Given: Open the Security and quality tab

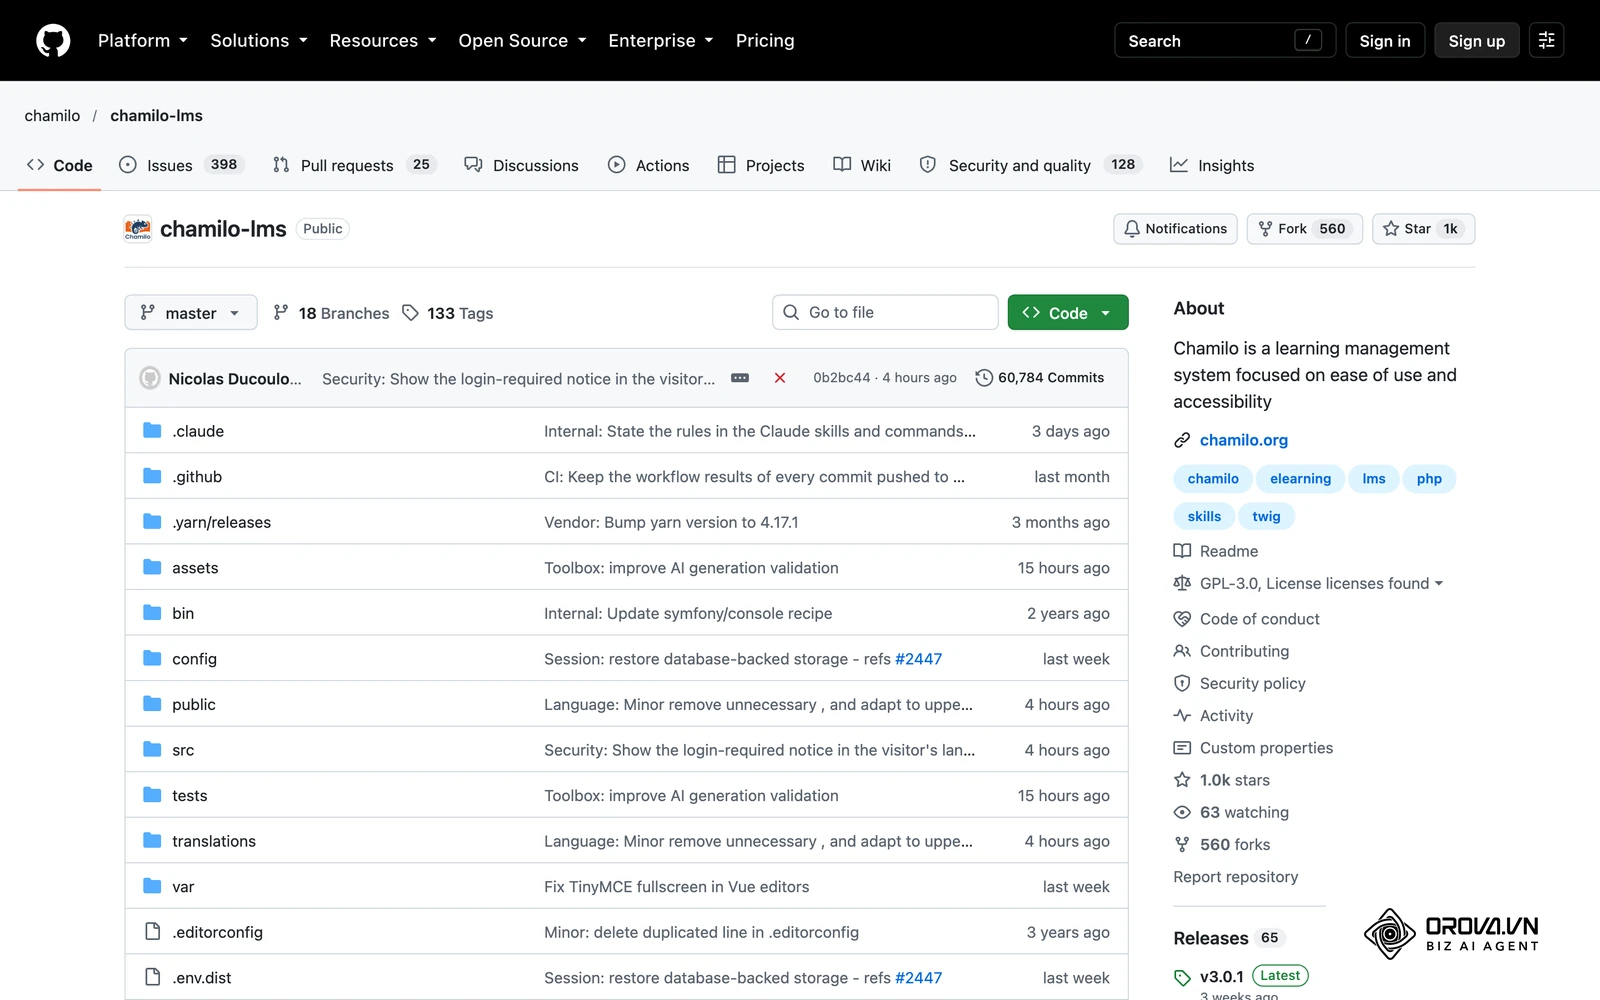Looking at the screenshot, I should (1030, 165).
